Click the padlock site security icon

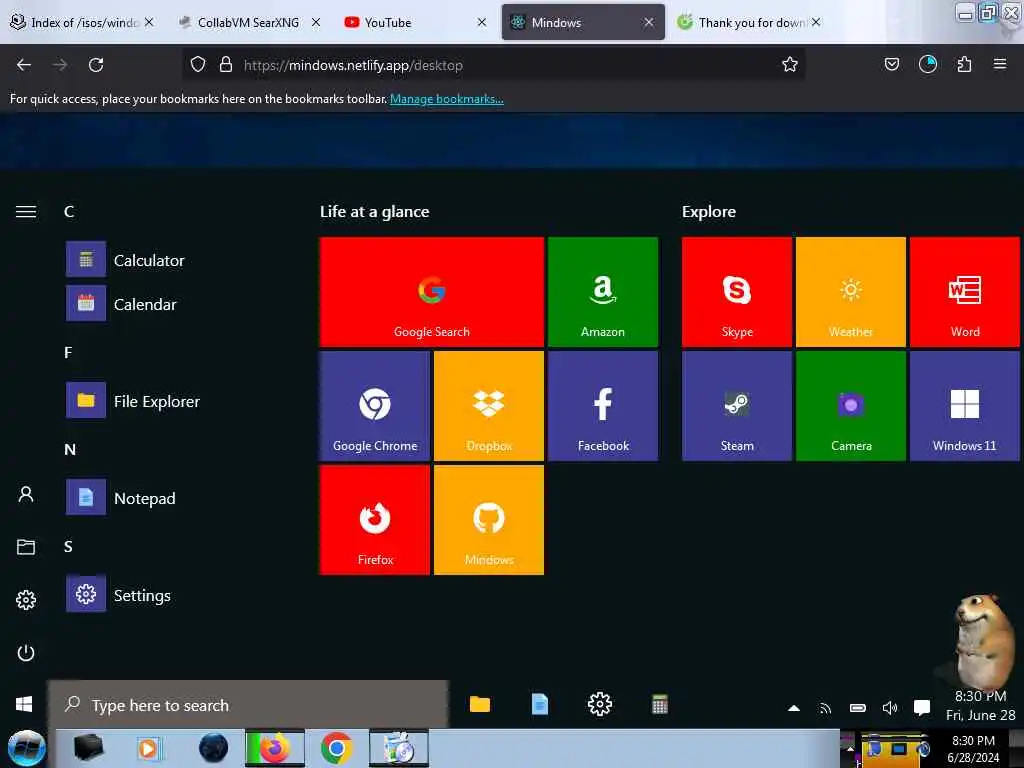click(x=226, y=64)
